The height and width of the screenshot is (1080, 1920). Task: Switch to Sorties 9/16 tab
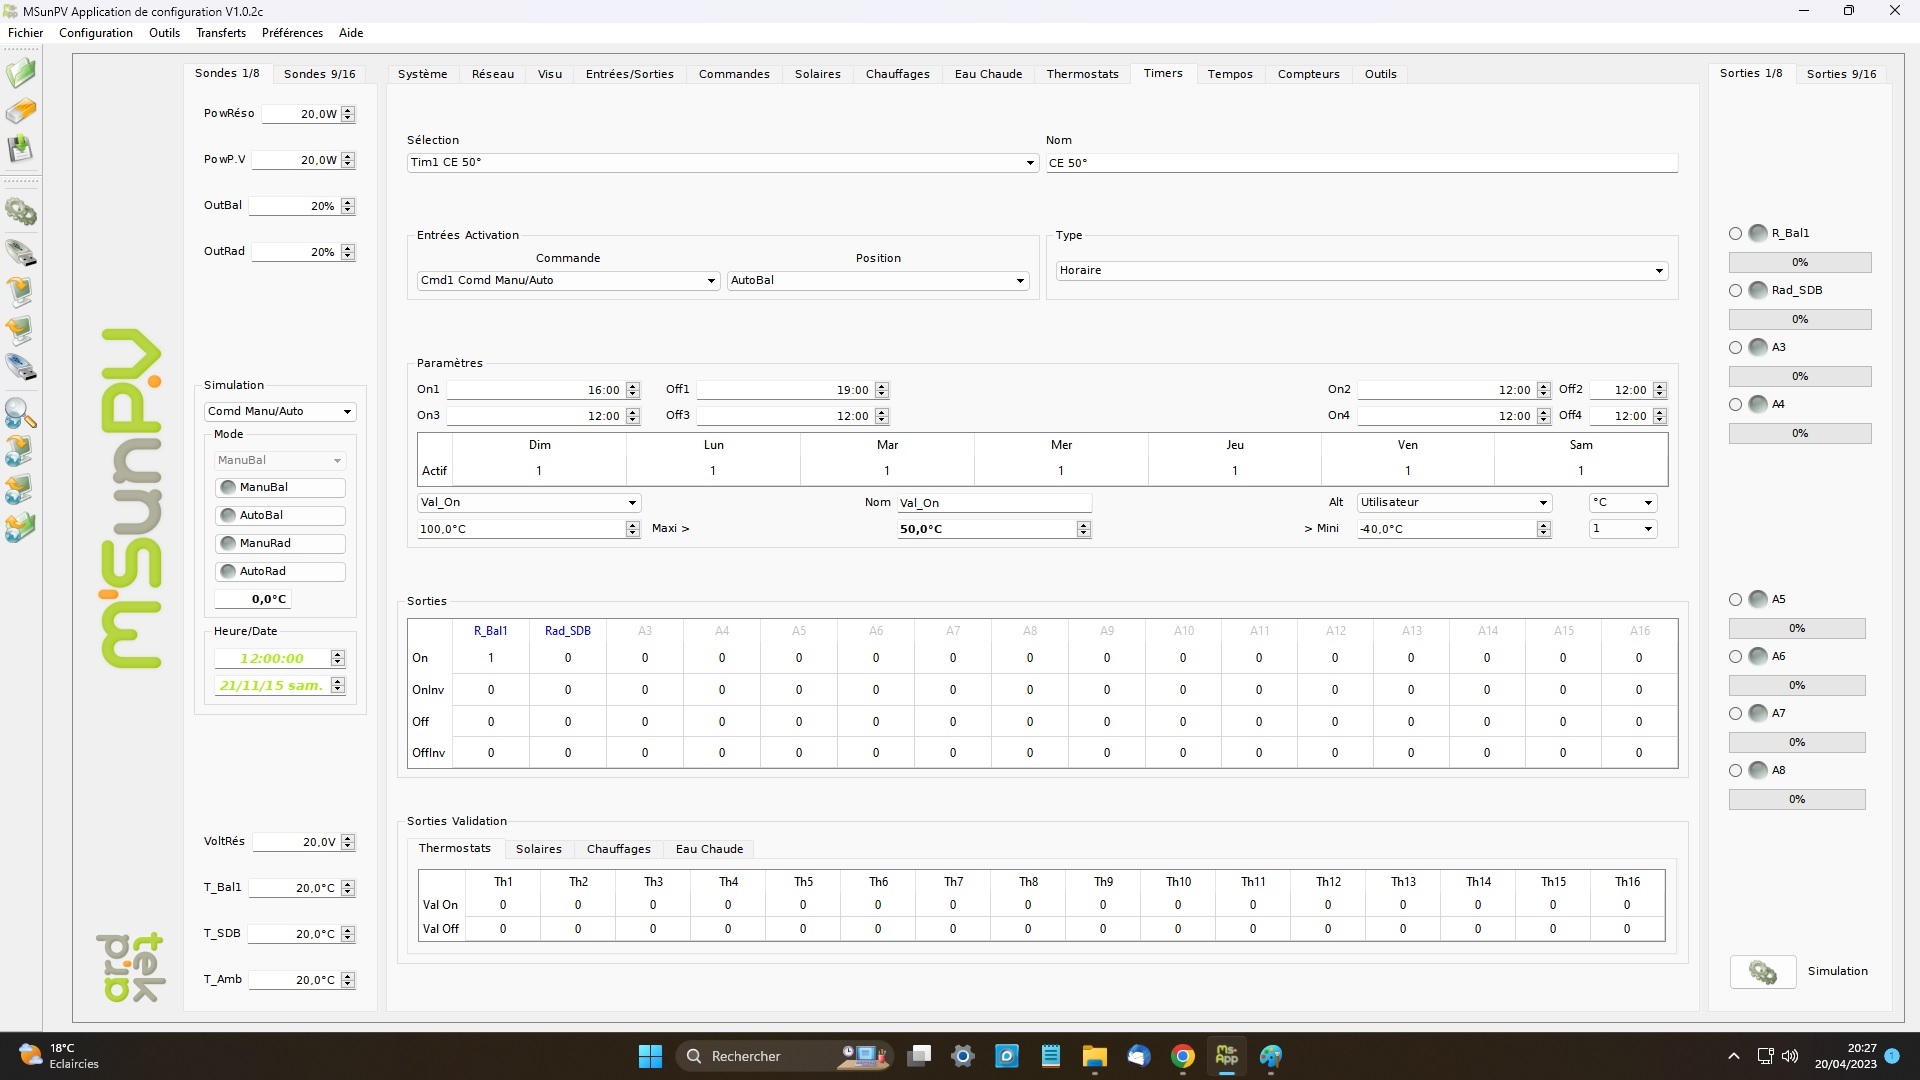pos(1840,74)
